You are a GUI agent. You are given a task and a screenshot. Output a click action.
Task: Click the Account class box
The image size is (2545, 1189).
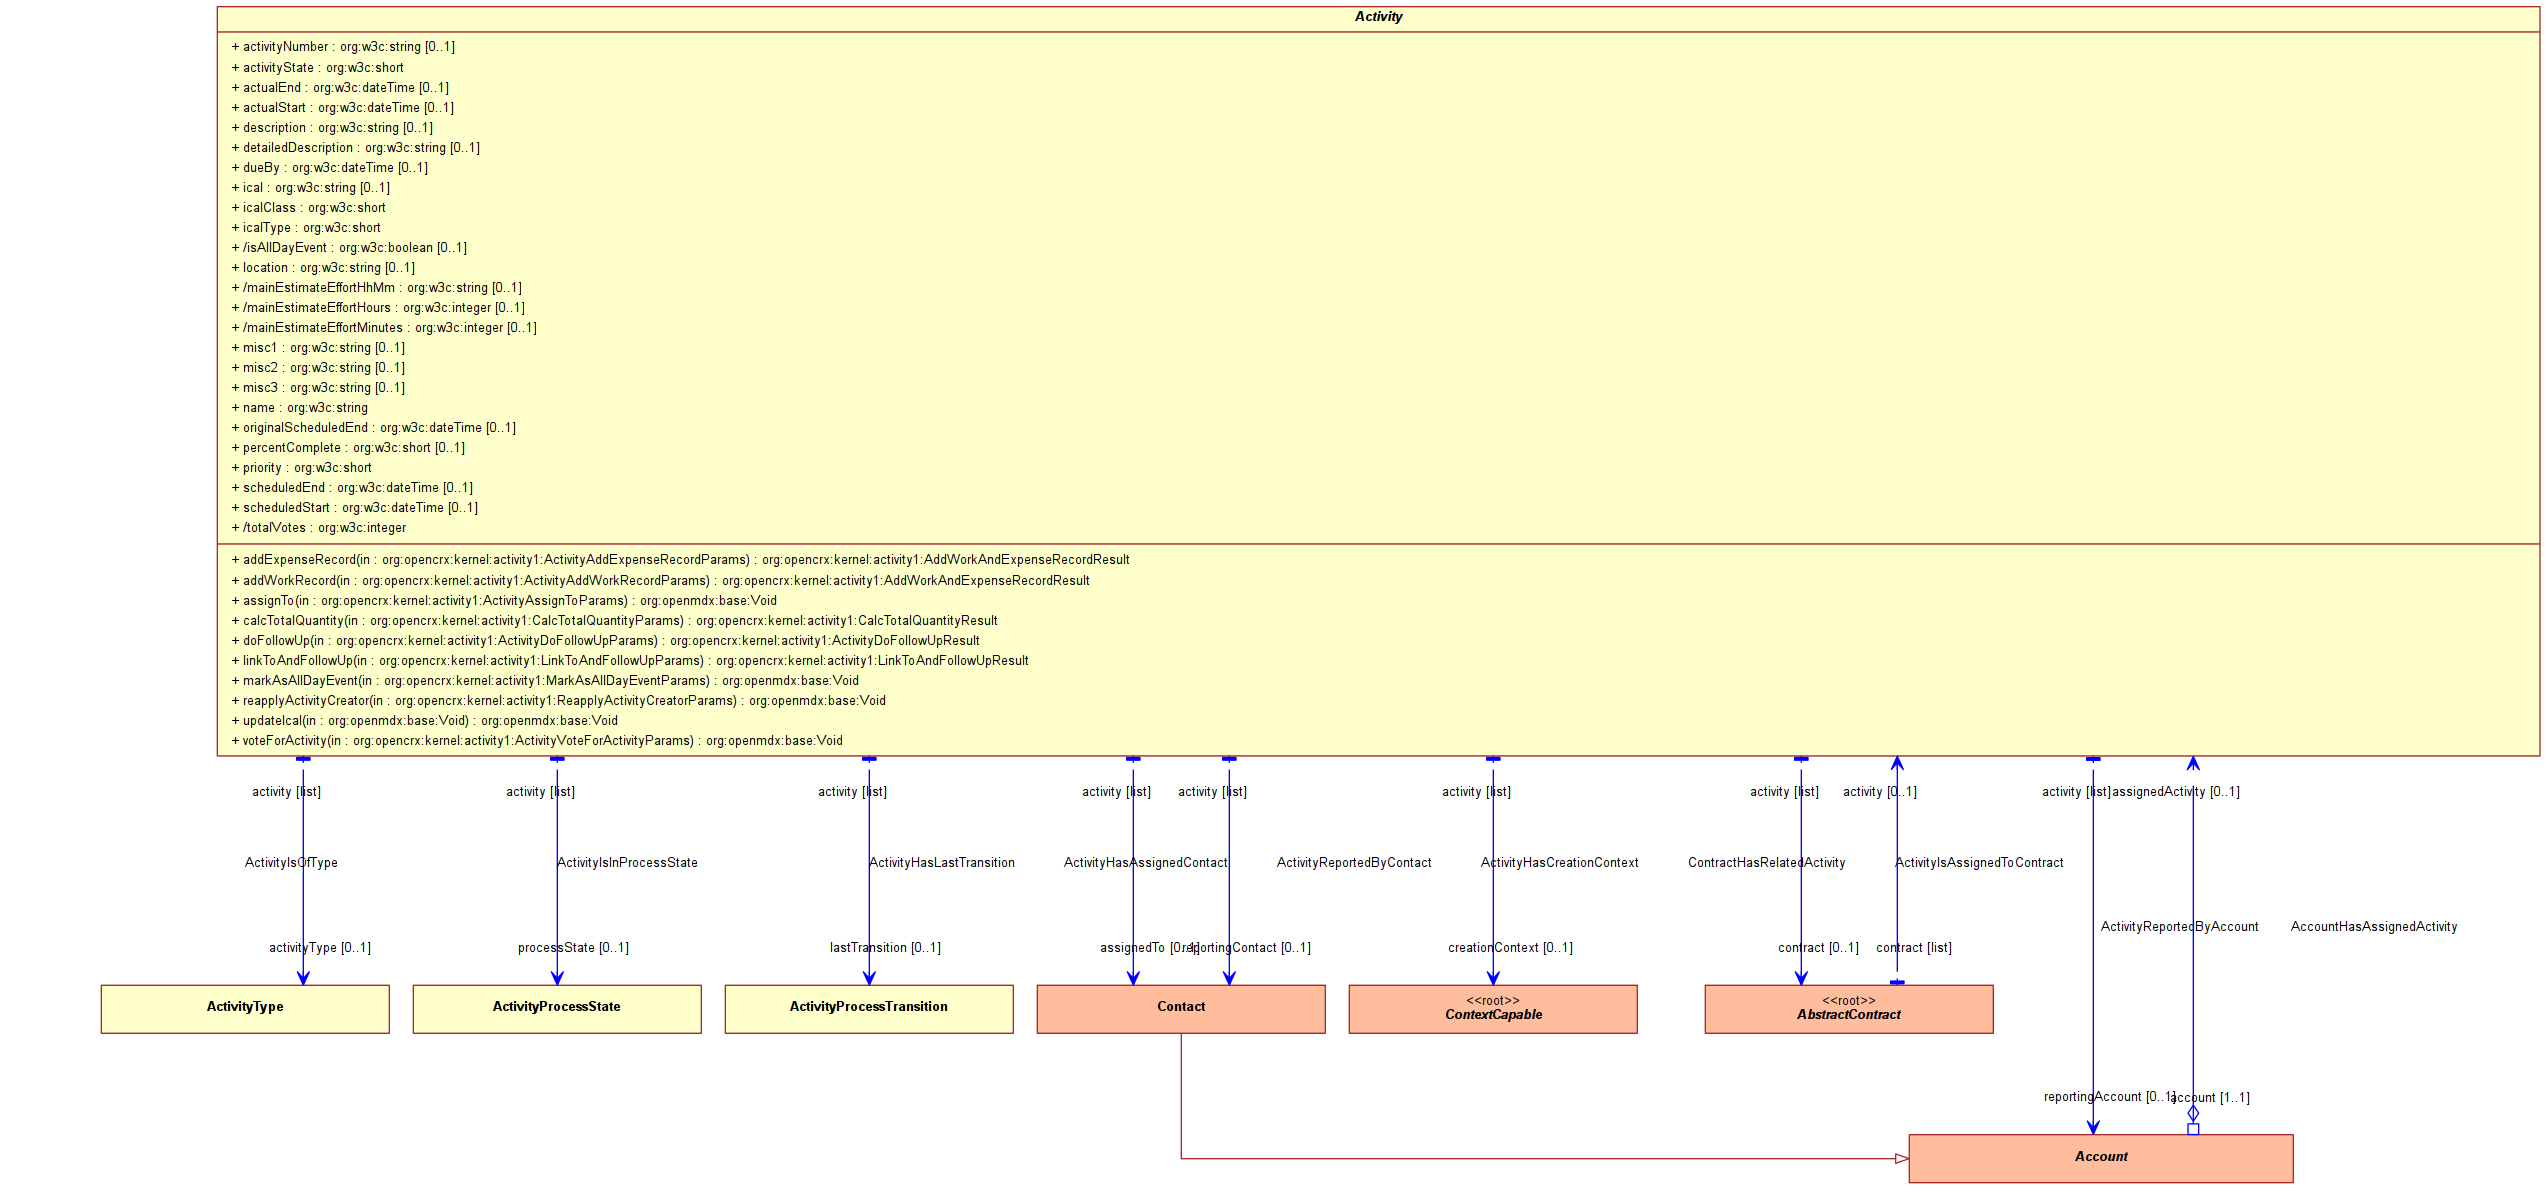tap(2101, 1158)
